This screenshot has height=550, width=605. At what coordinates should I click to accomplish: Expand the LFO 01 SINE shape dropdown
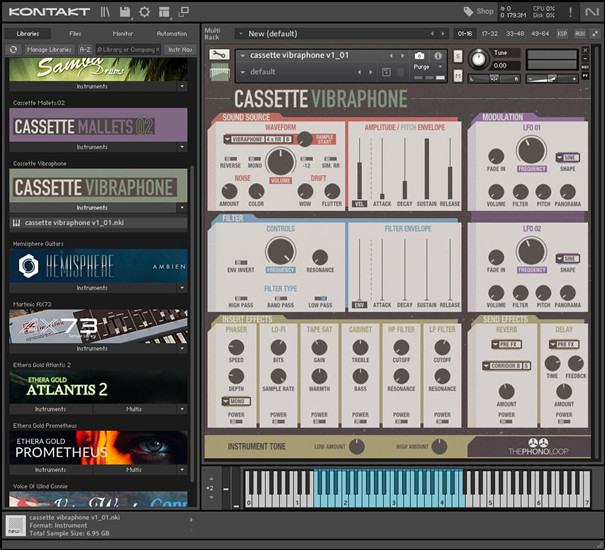567,157
